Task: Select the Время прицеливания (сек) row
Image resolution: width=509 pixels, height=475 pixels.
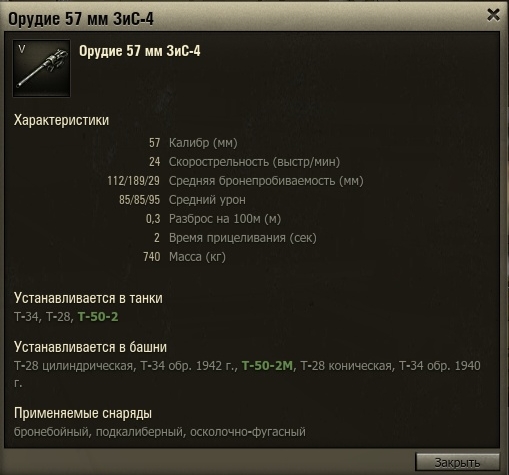Action: tap(235, 238)
